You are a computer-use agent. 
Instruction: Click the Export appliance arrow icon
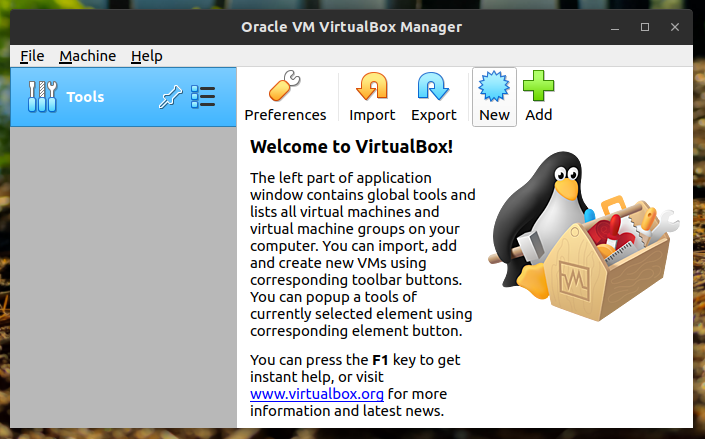[x=433, y=85]
